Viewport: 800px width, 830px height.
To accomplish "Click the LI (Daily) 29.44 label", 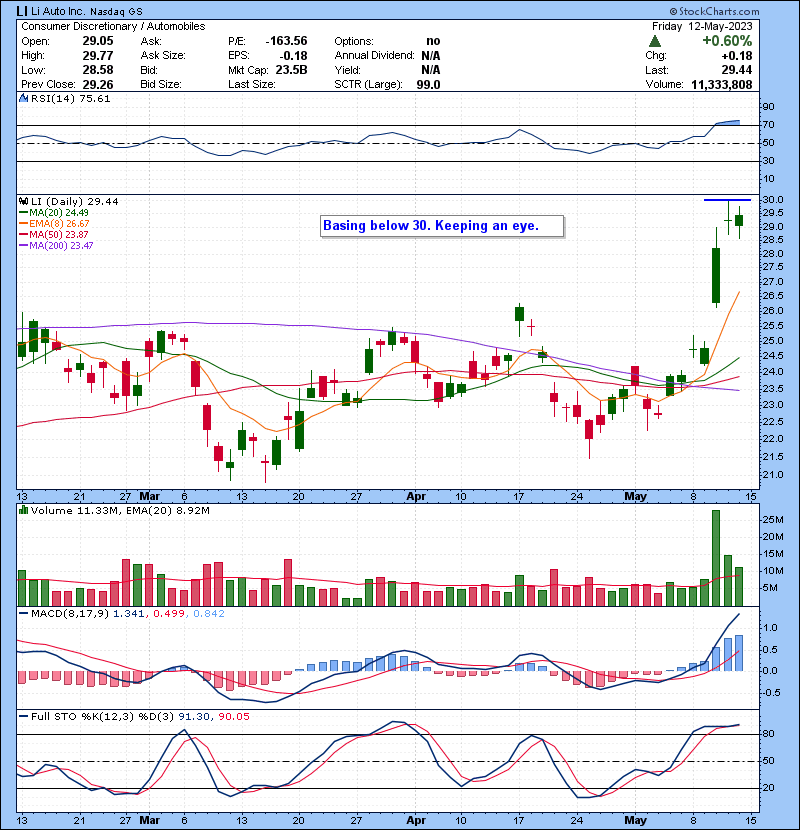I will (75, 201).
